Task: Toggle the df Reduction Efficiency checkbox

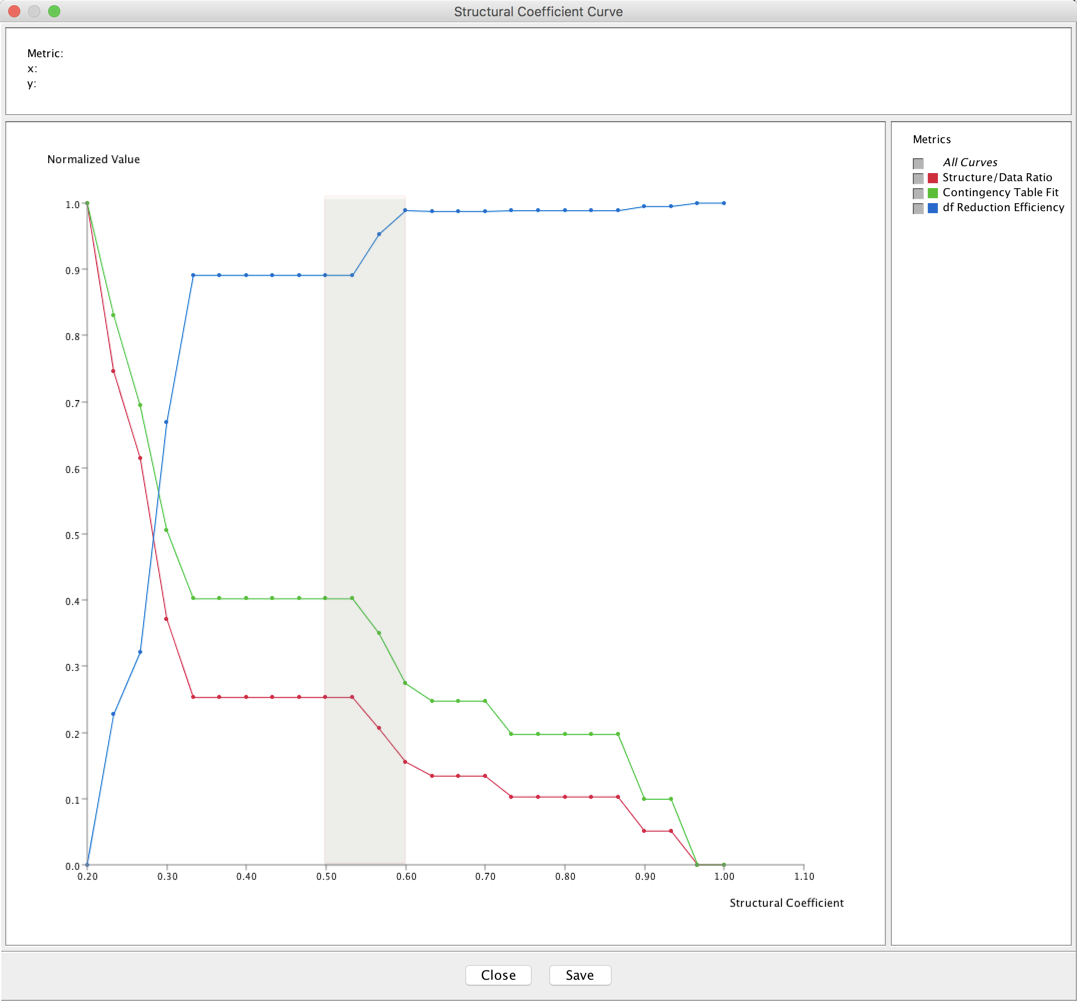Action: pos(918,208)
